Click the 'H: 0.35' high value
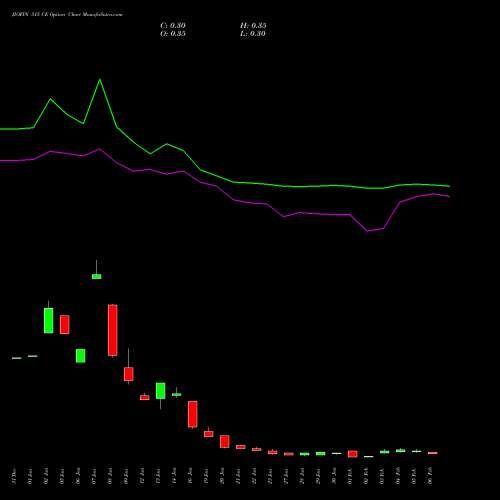 tap(253, 25)
